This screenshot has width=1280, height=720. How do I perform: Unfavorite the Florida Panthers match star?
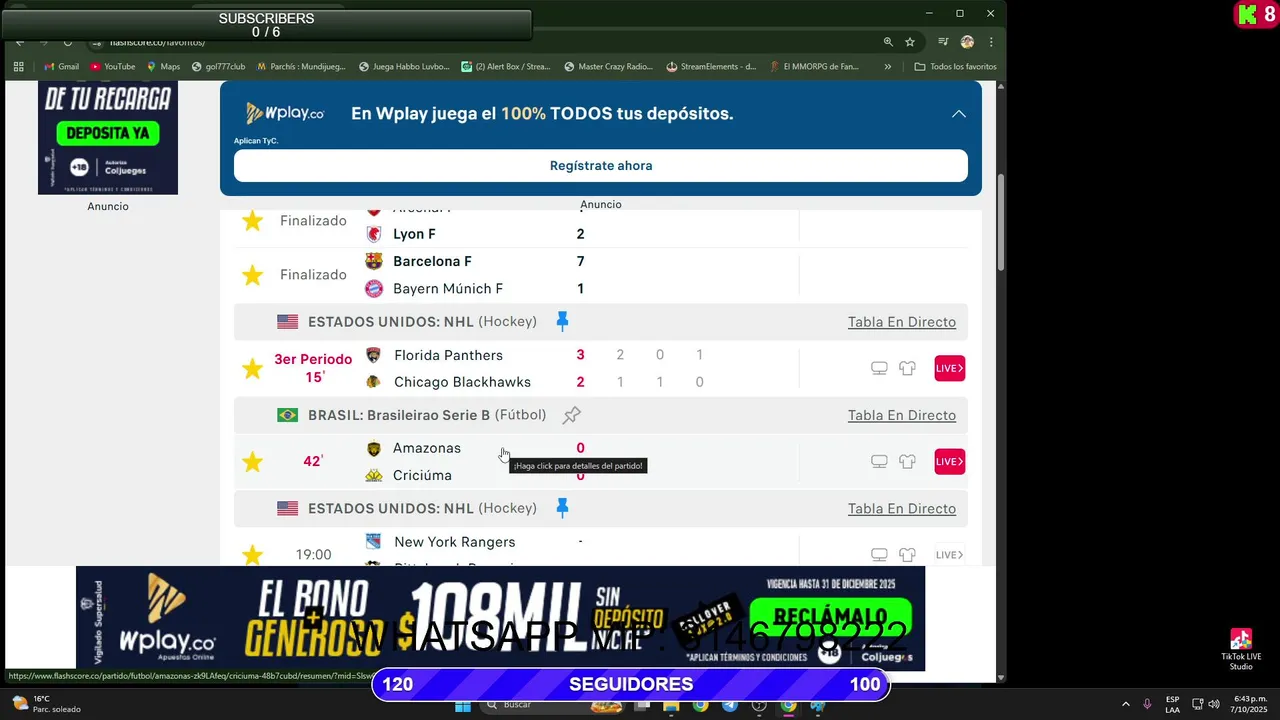(252, 369)
